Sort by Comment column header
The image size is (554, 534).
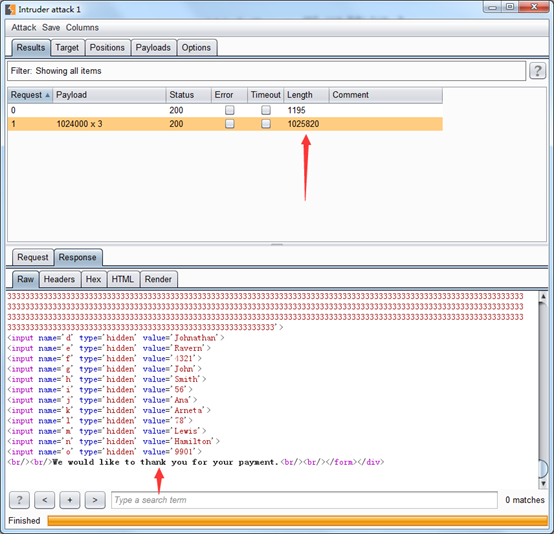coord(386,95)
